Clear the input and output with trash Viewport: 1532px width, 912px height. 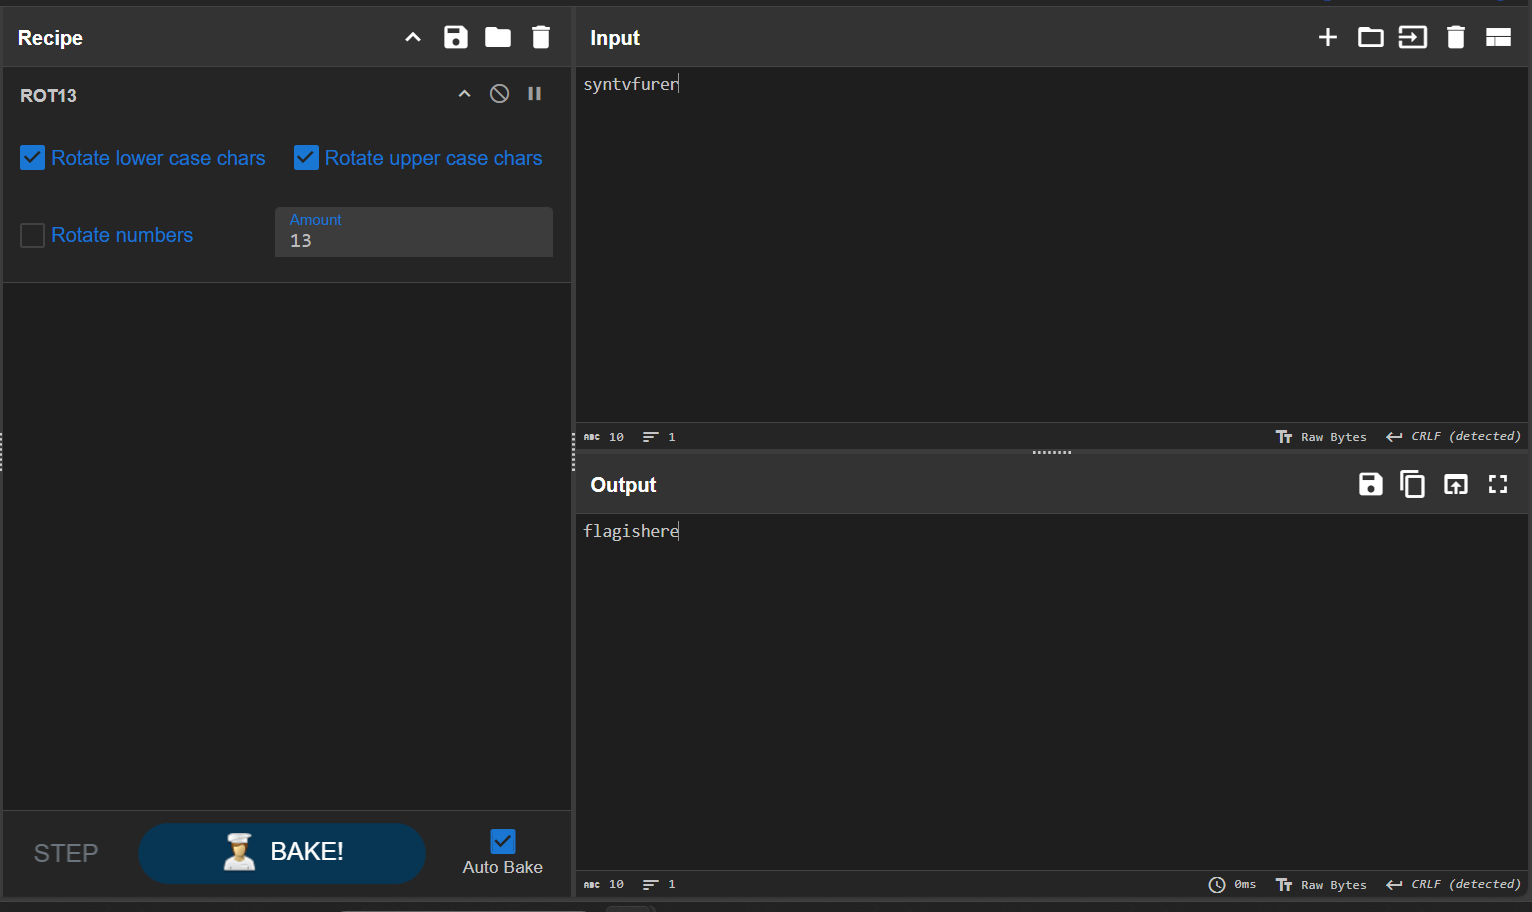pos(1456,38)
